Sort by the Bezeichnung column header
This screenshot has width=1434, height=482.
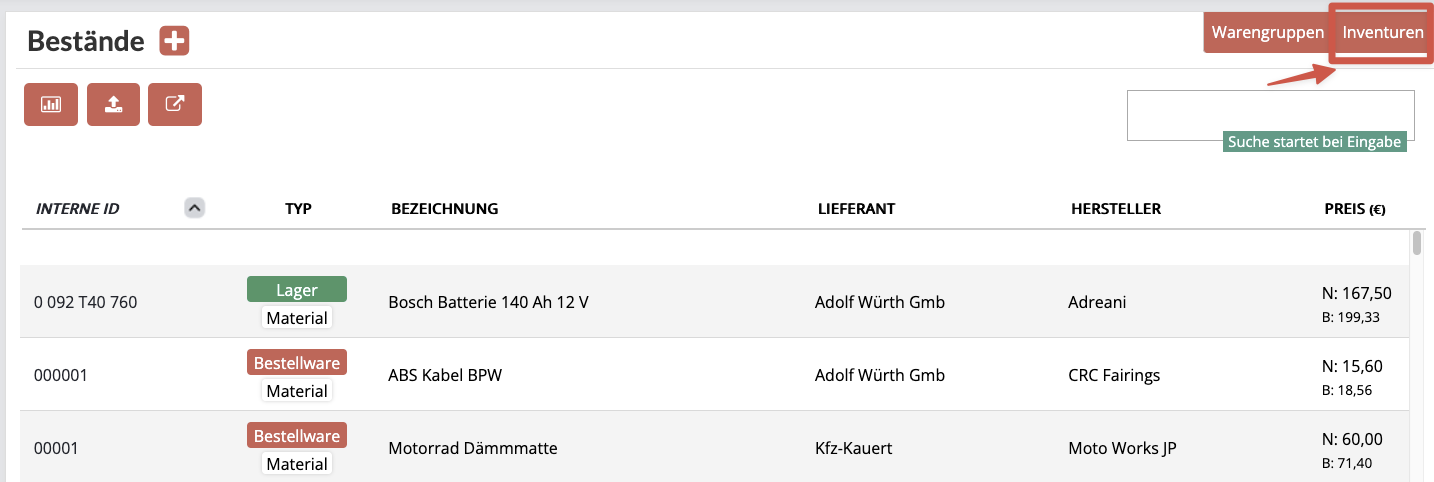coord(444,209)
